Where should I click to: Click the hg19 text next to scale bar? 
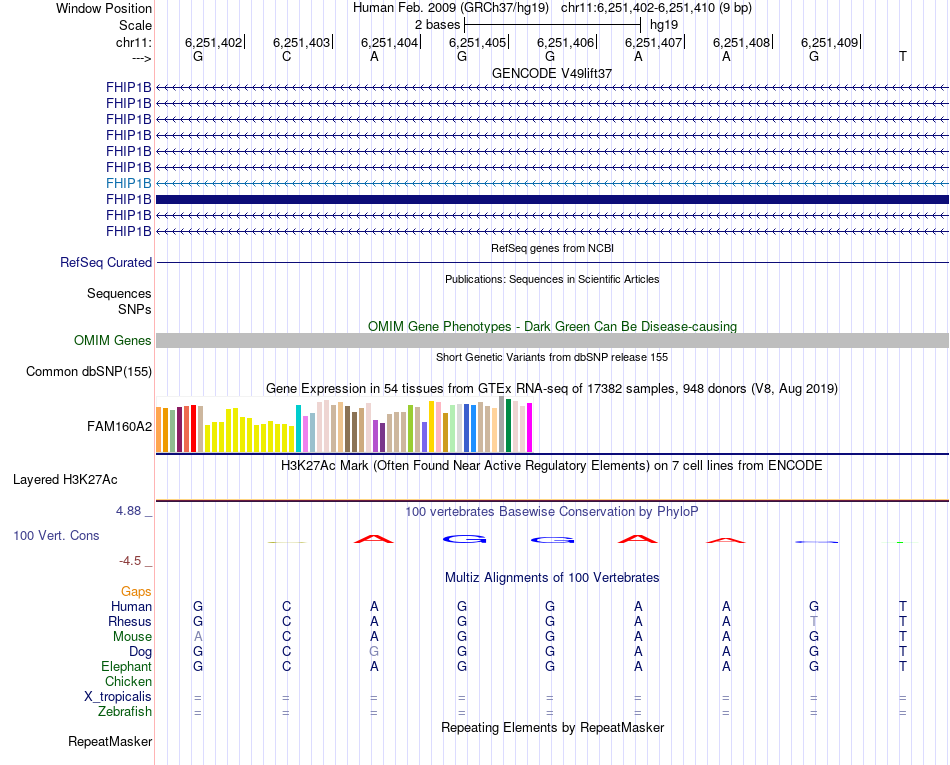664,25
